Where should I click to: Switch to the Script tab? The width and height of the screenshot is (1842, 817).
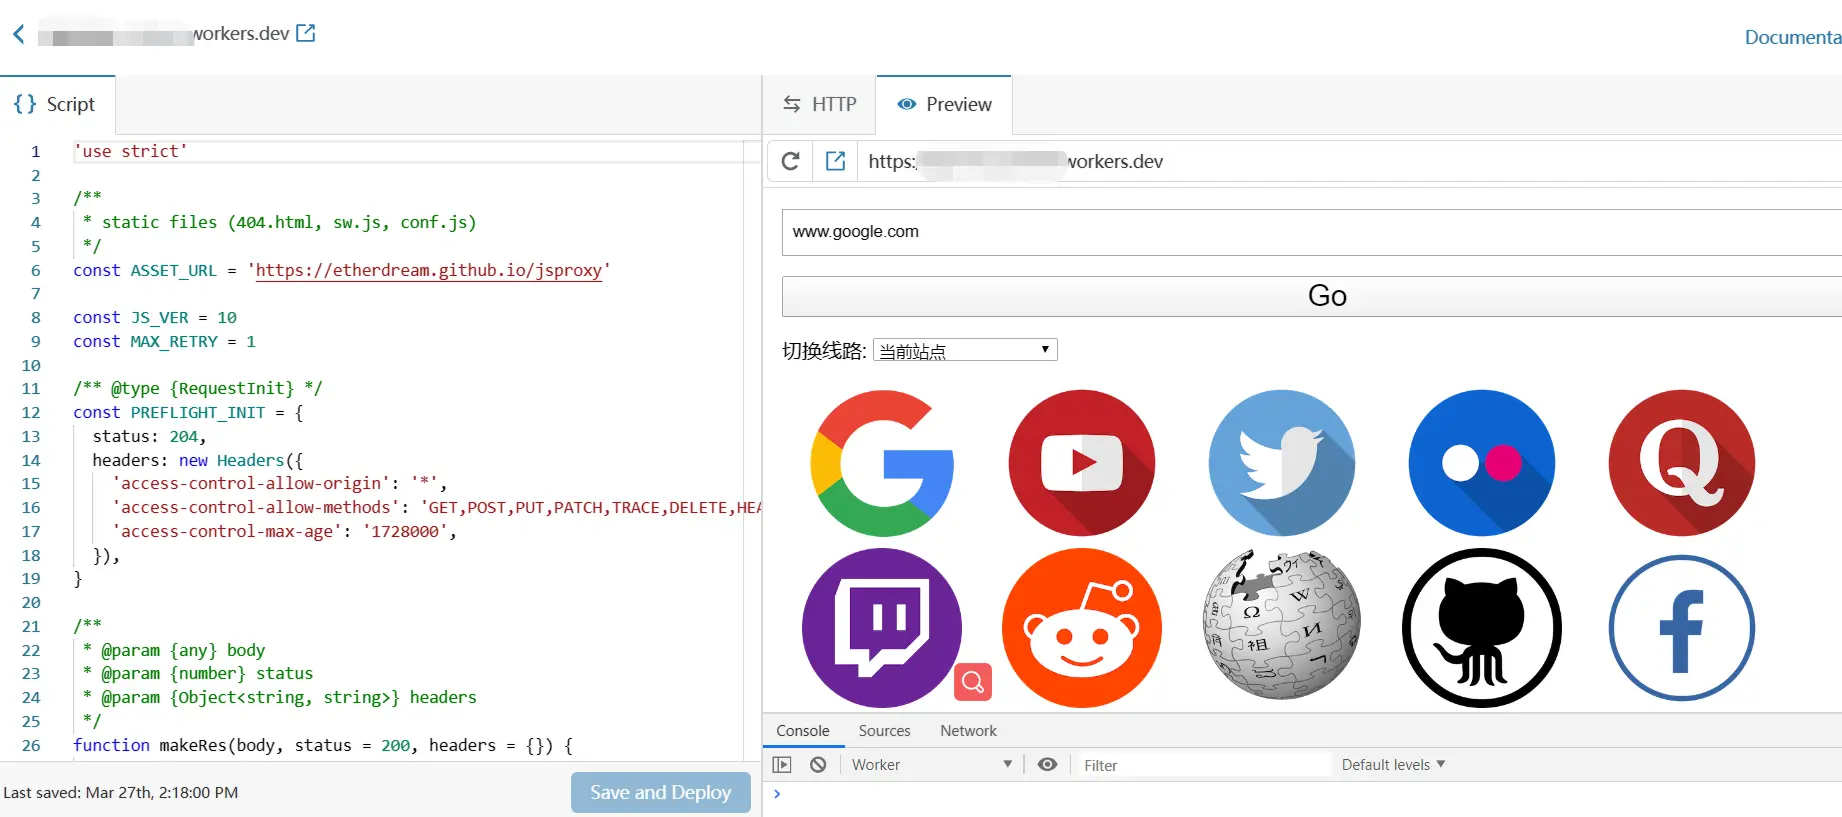56,104
